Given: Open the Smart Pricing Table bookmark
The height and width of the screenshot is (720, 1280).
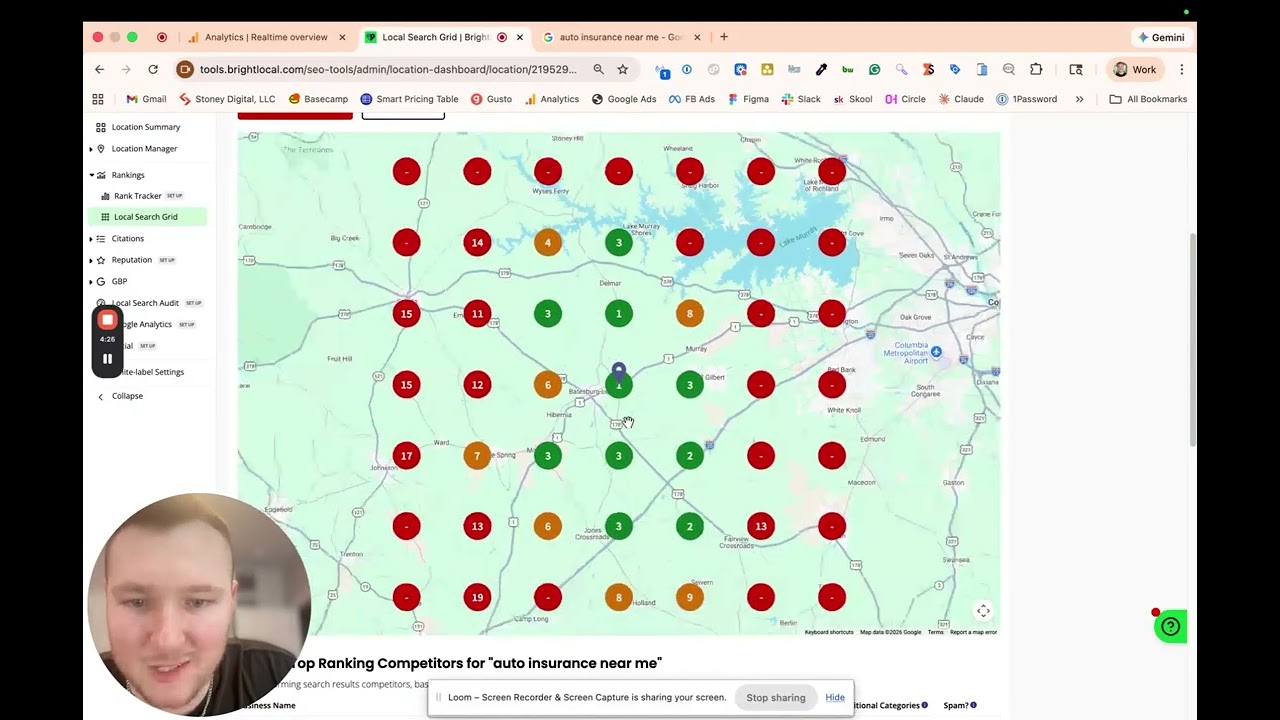Looking at the screenshot, I should [409, 99].
